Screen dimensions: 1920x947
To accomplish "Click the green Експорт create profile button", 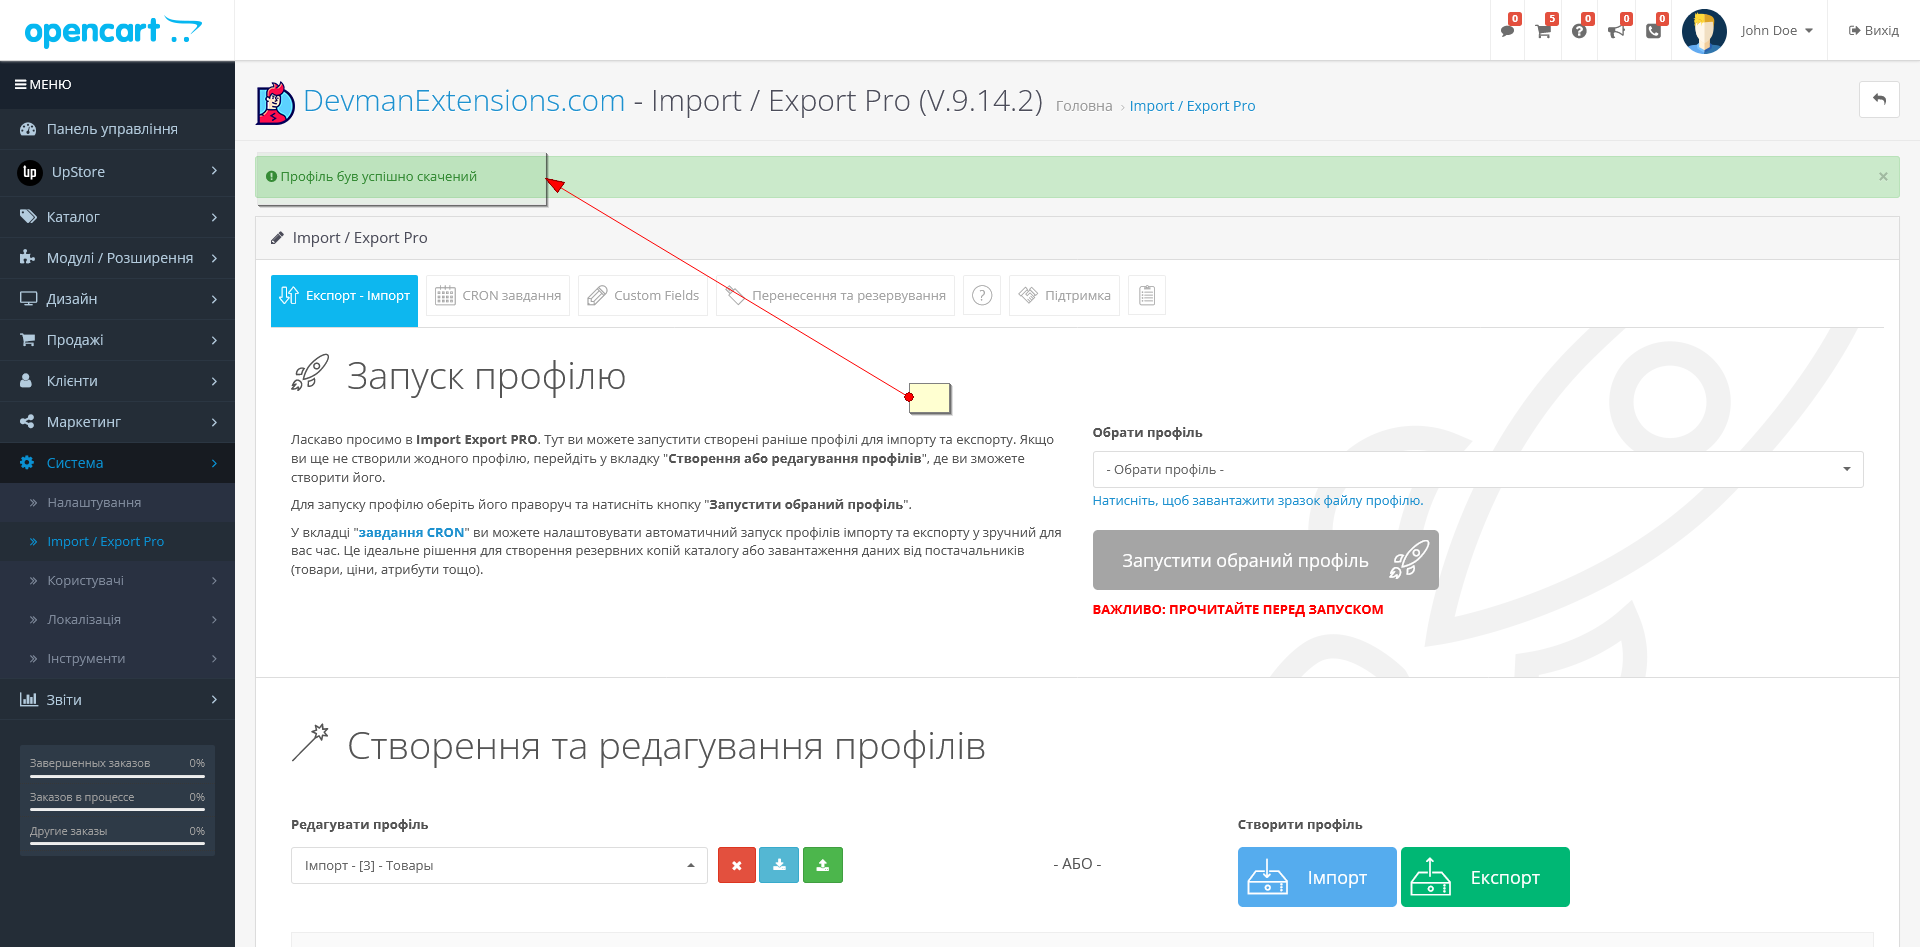I will pyautogui.click(x=1485, y=877).
